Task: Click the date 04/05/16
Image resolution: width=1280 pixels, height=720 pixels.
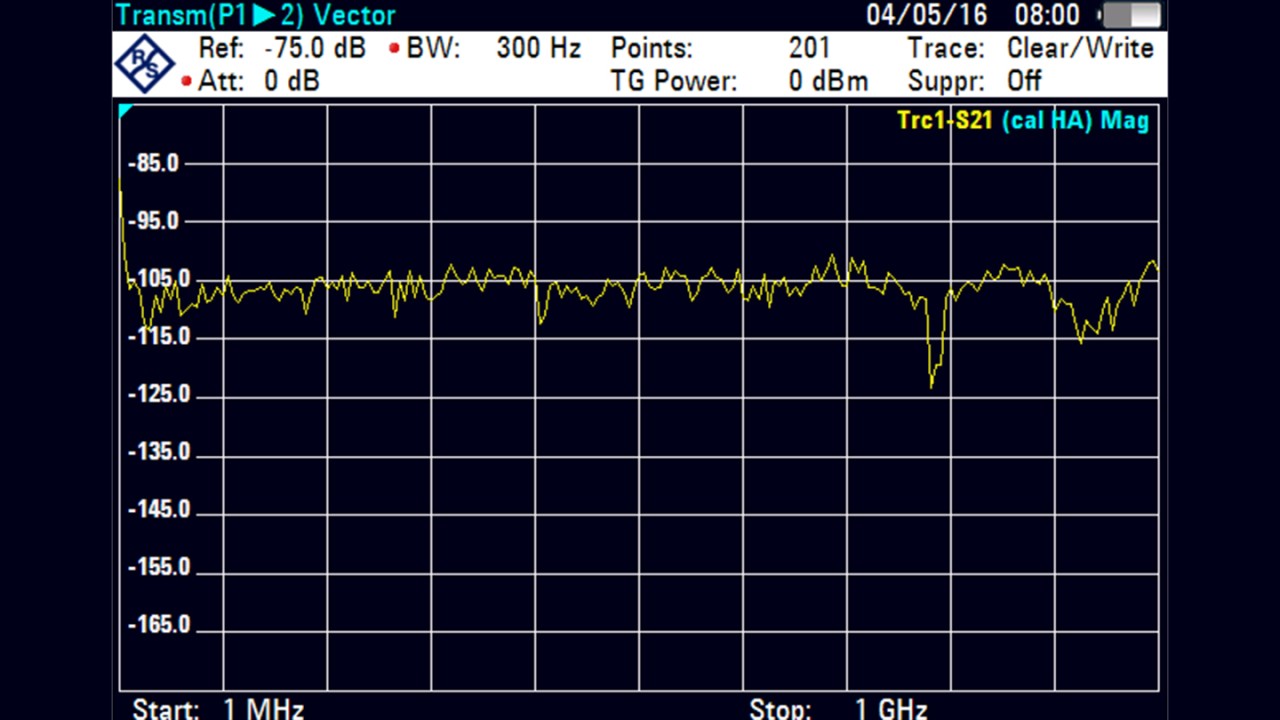Action: (x=927, y=15)
